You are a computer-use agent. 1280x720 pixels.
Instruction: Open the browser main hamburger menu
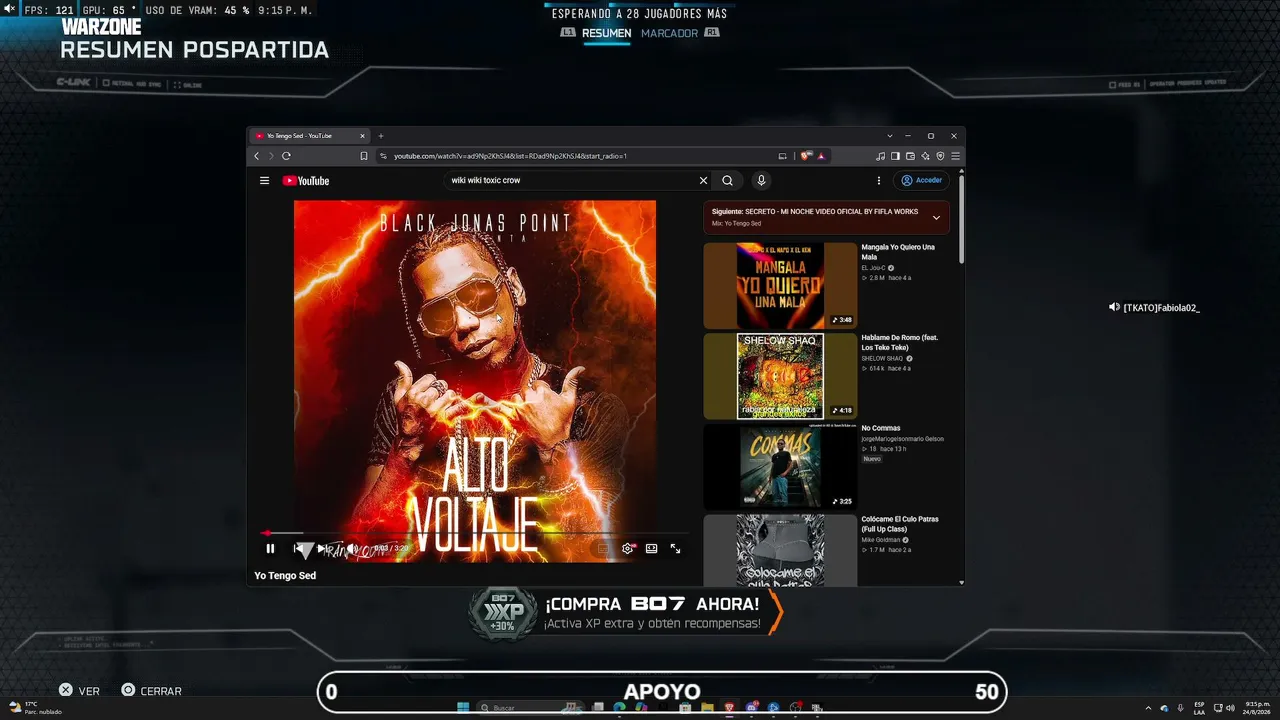[x=956, y=156]
